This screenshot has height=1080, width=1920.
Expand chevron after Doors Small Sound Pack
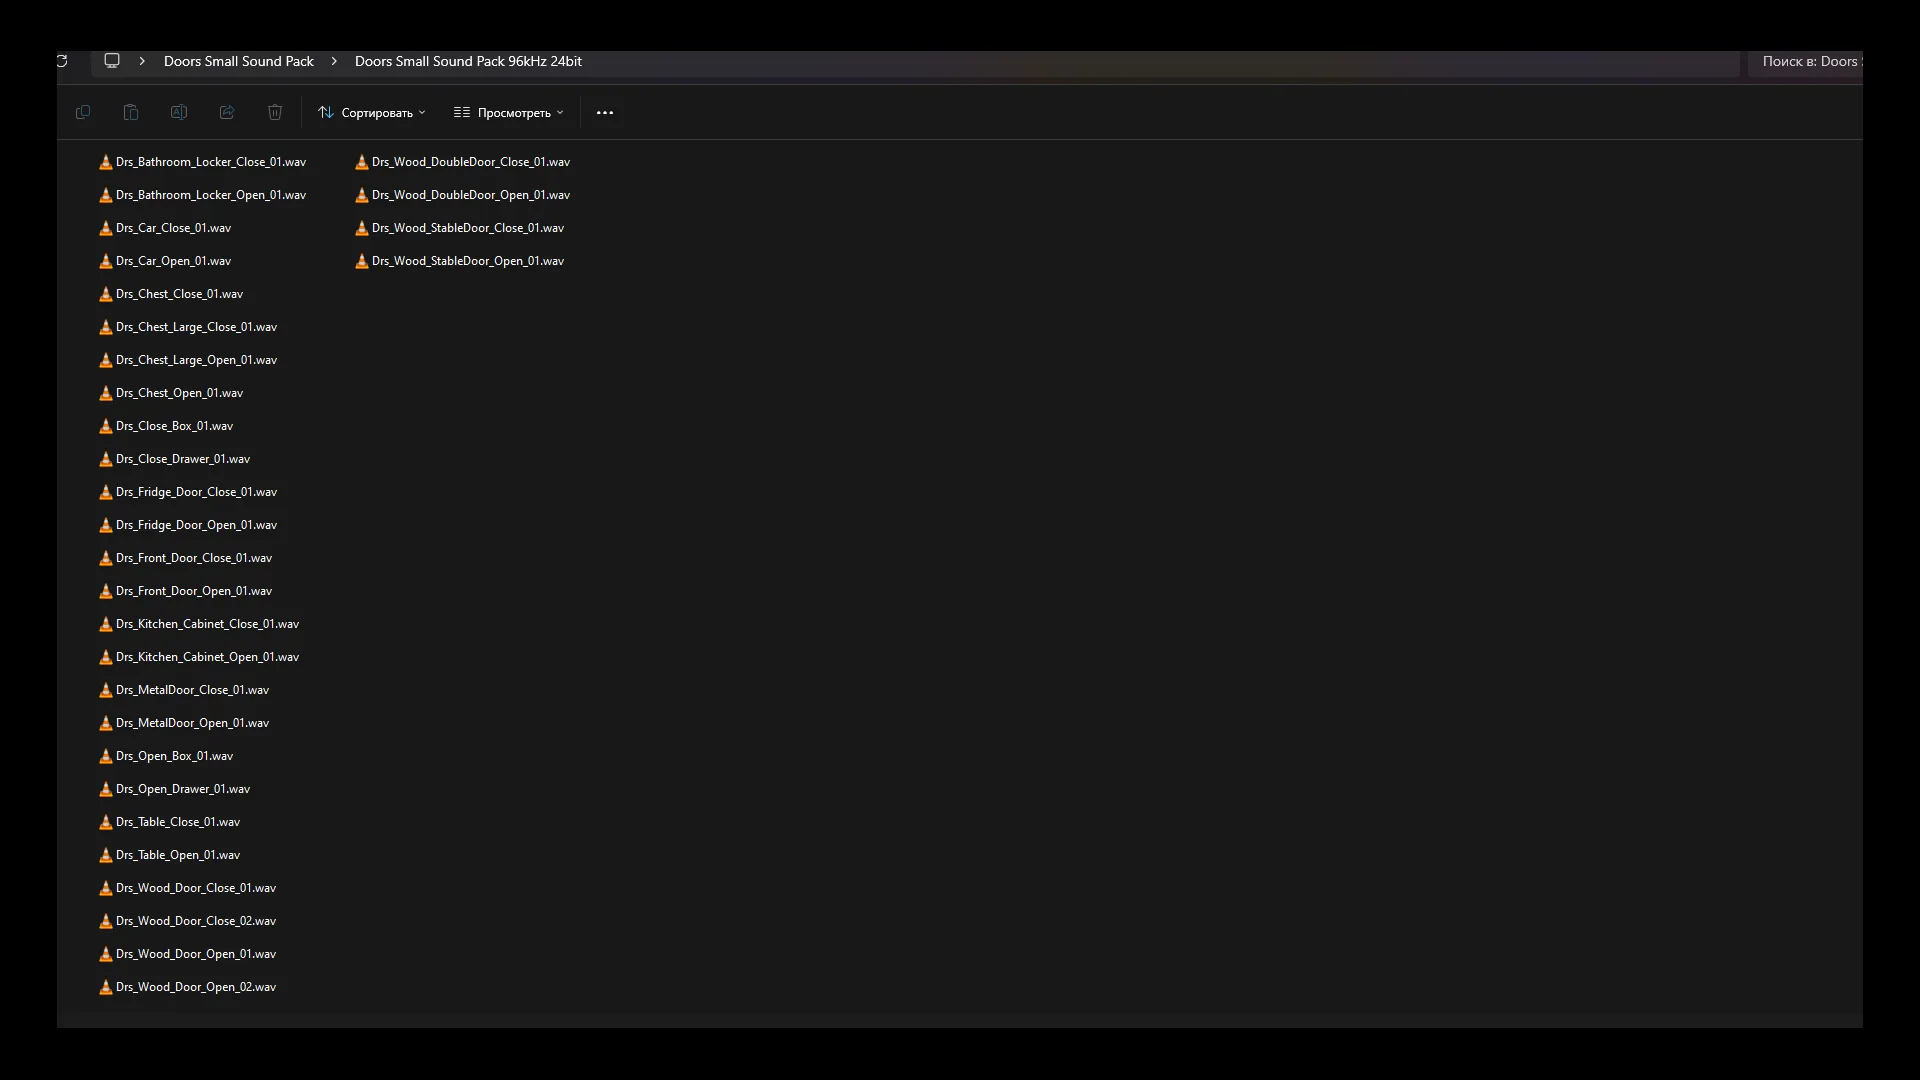[x=334, y=61]
